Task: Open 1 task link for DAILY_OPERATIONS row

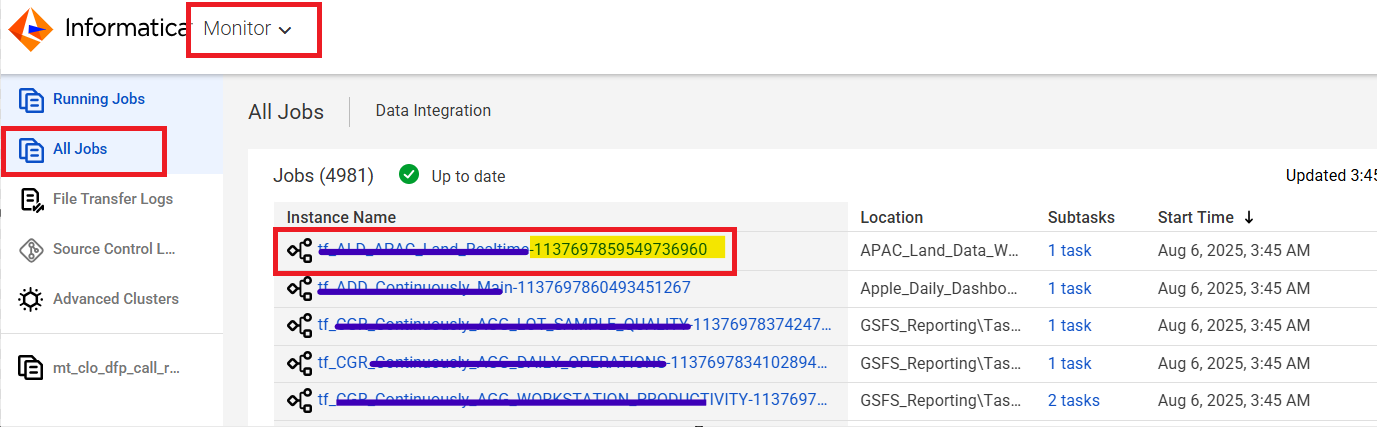Action: [1069, 363]
